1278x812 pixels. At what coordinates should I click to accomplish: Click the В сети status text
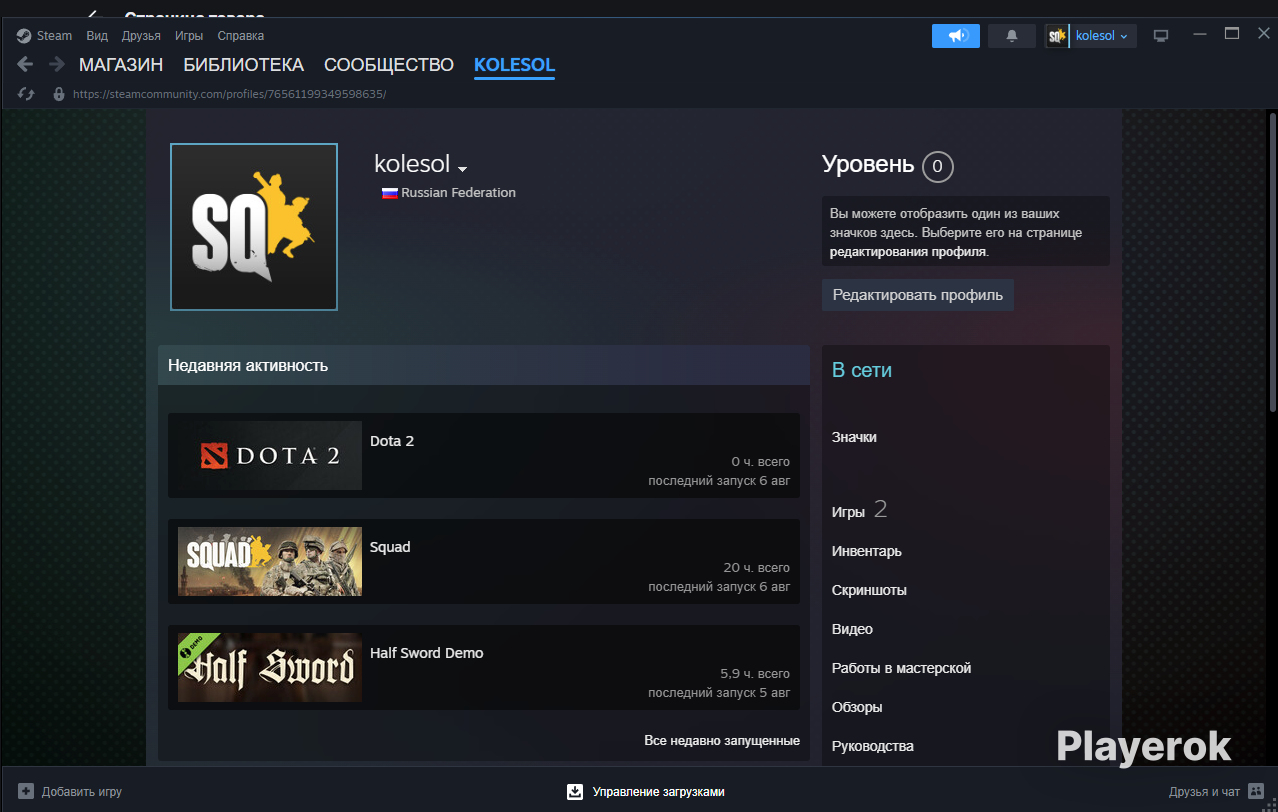(x=862, y=370)
